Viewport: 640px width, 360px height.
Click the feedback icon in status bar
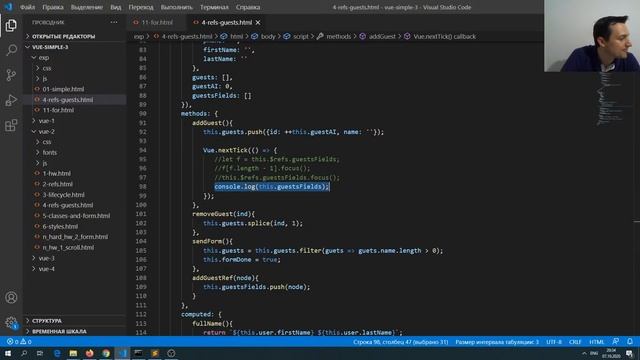click(616, 342)
